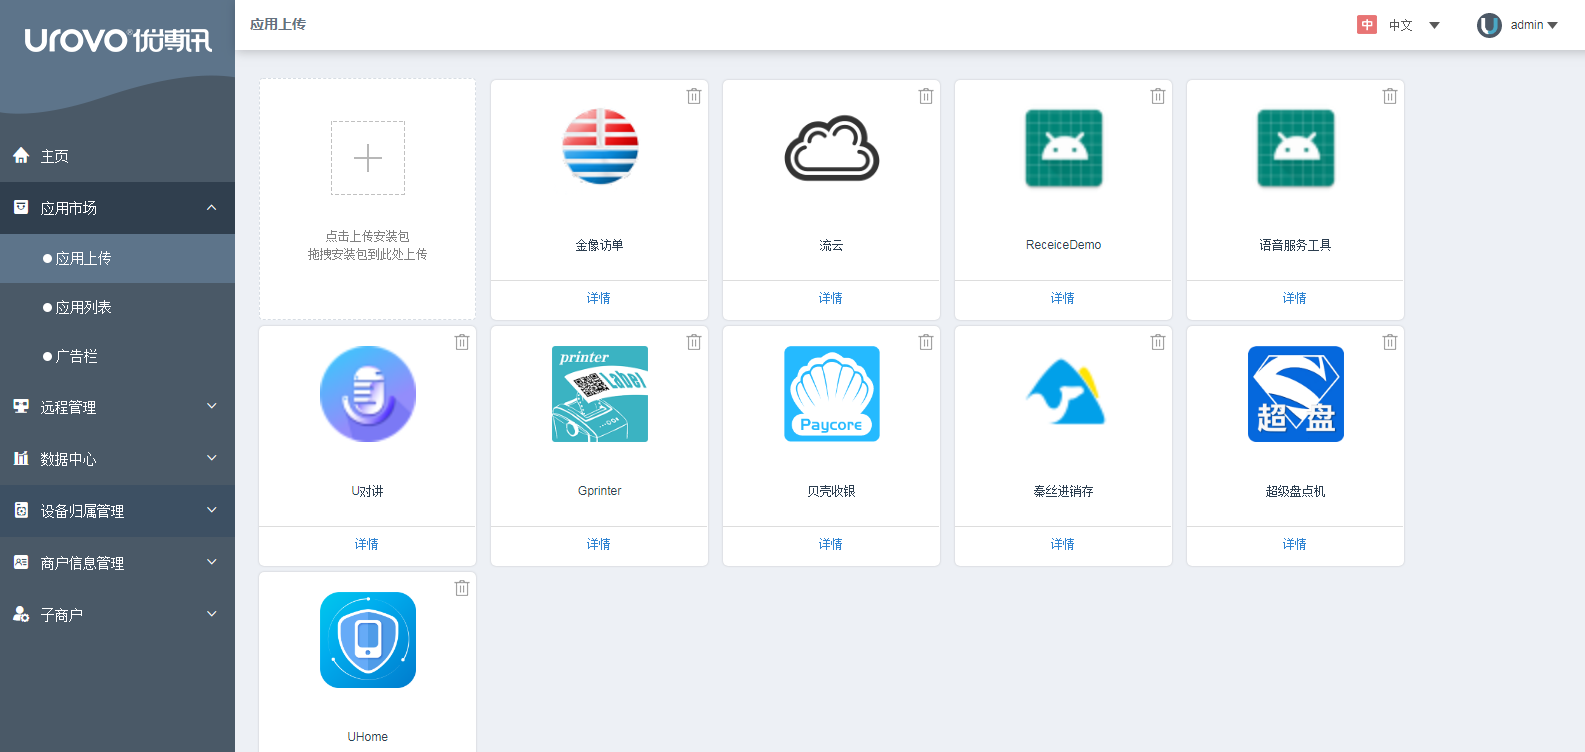This screenshot has width=1585, height=752.
Task: Open the 中文 language dropdown arrow
Action: pos(1434,26)
